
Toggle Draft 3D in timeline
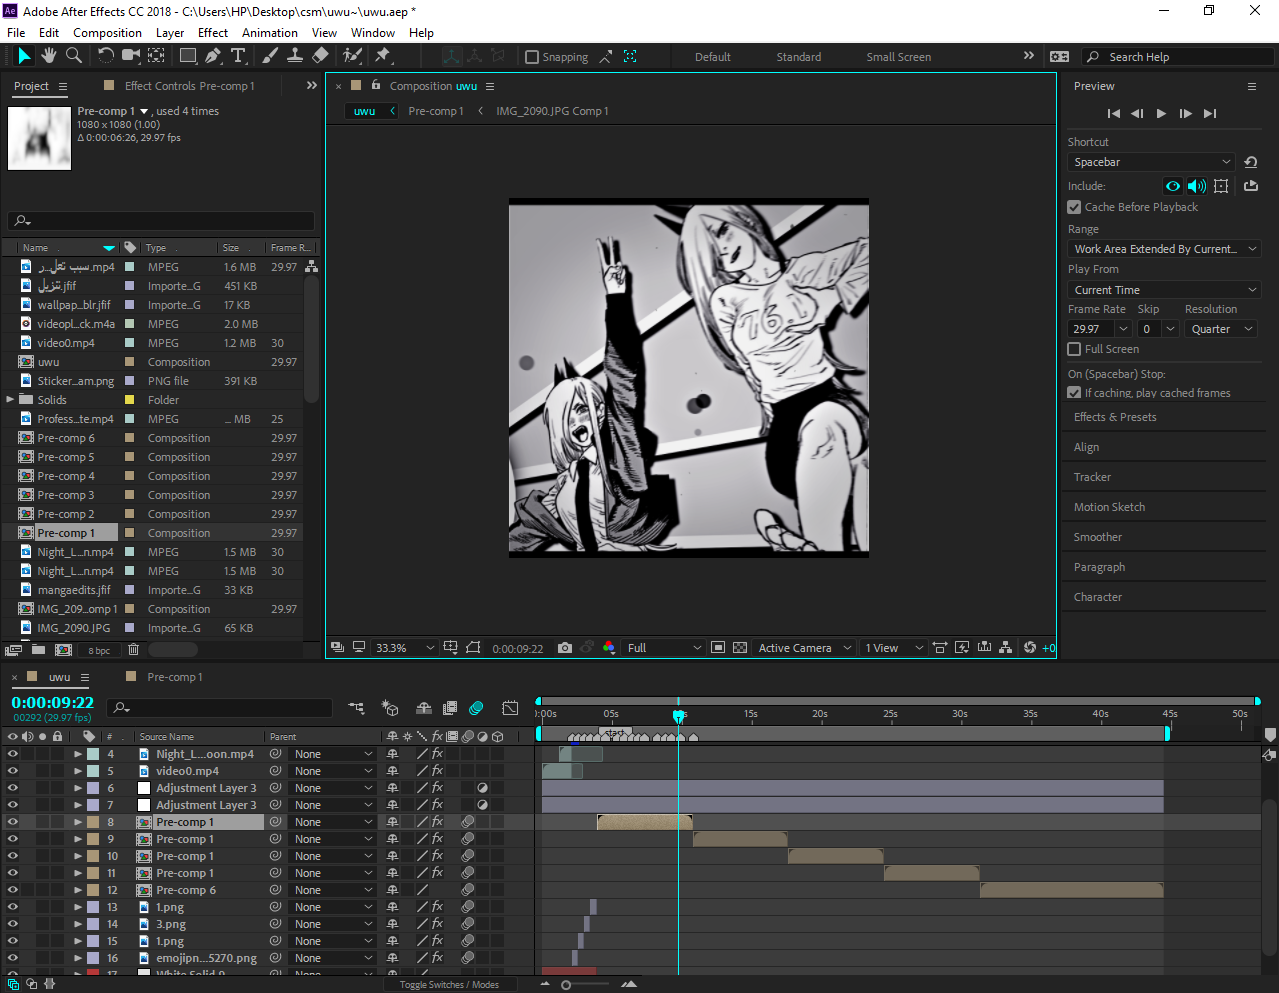point(390,708)
